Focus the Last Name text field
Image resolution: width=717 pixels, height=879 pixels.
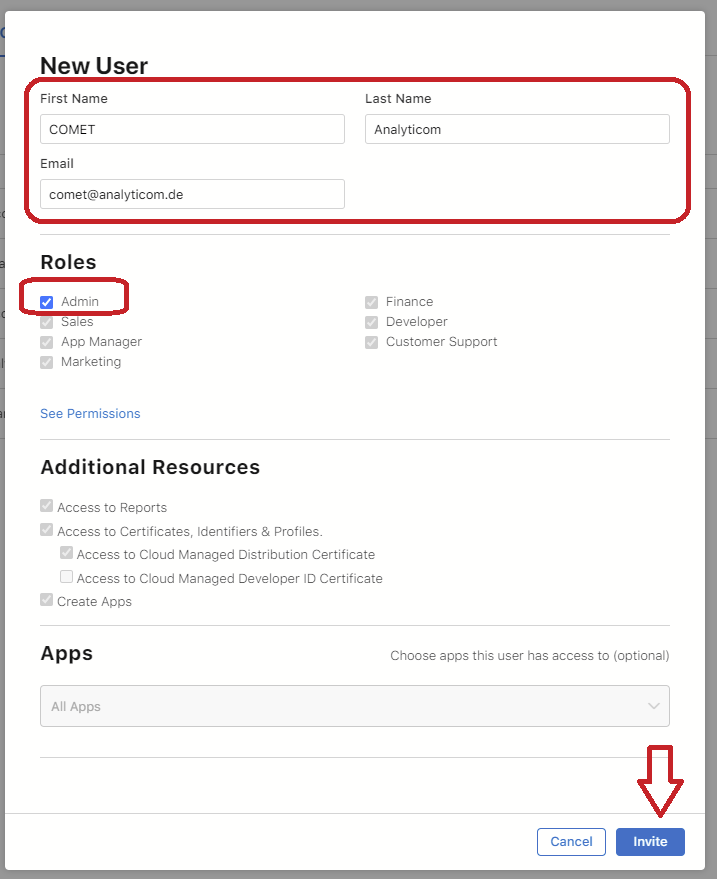(x=517, y=129)
